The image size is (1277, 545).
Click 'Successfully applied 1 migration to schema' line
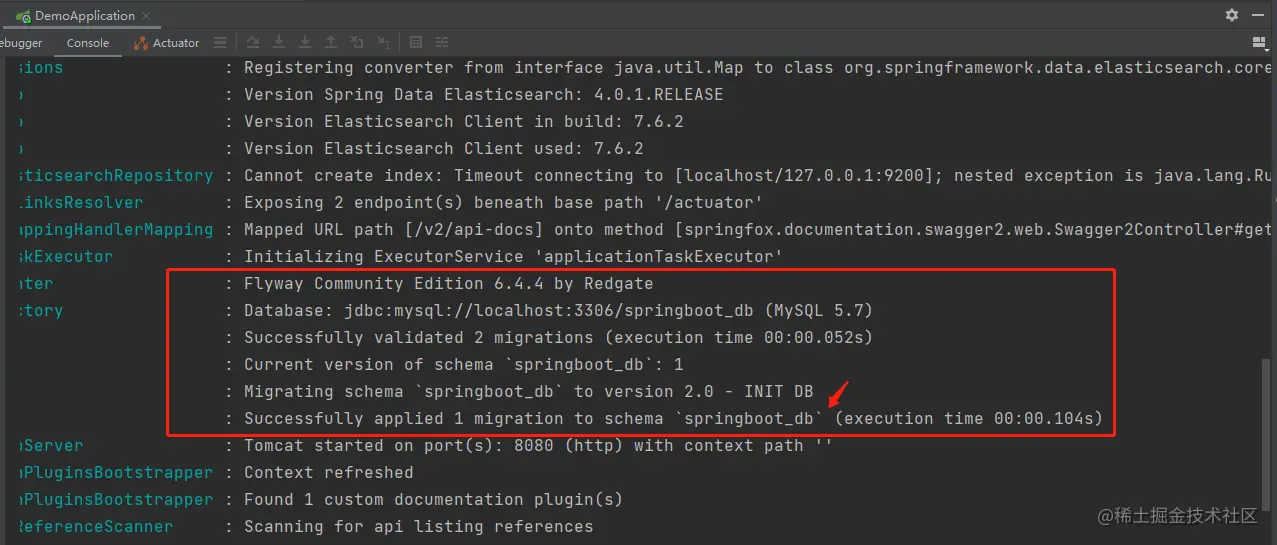click(x=673, y=419)
